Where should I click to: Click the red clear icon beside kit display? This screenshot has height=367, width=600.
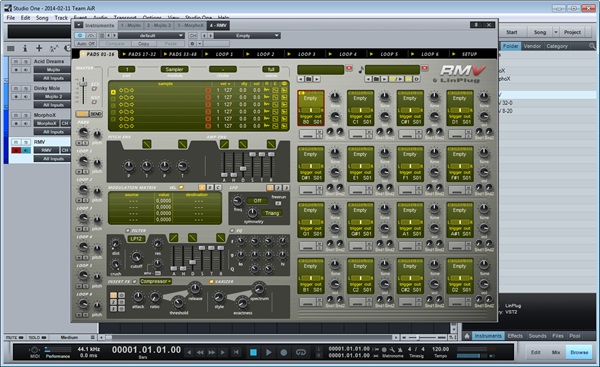pos(349,68)
